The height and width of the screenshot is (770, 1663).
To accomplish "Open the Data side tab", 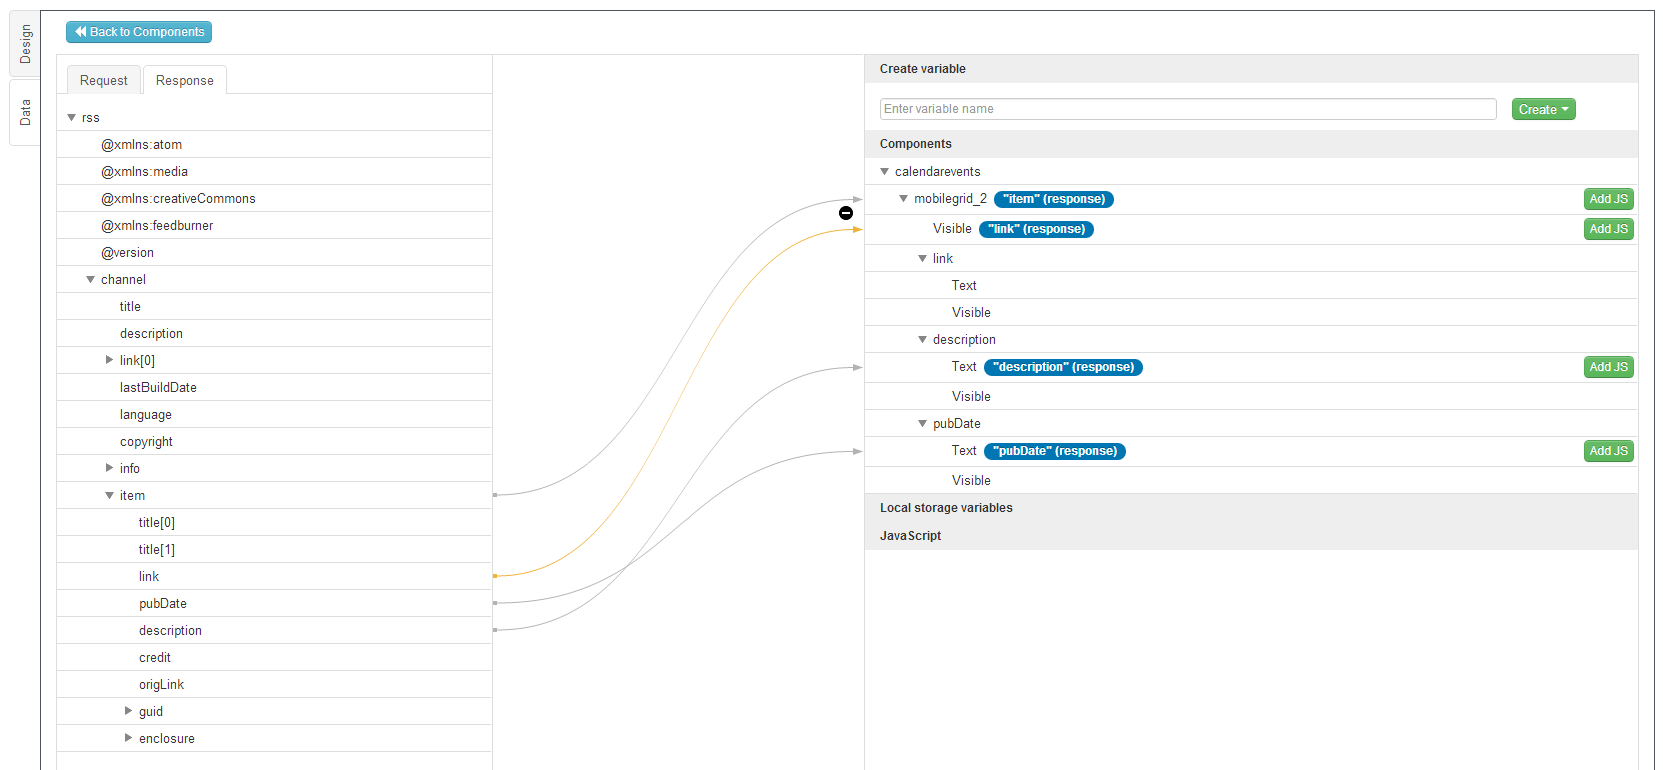I will (x=25, y=112).
